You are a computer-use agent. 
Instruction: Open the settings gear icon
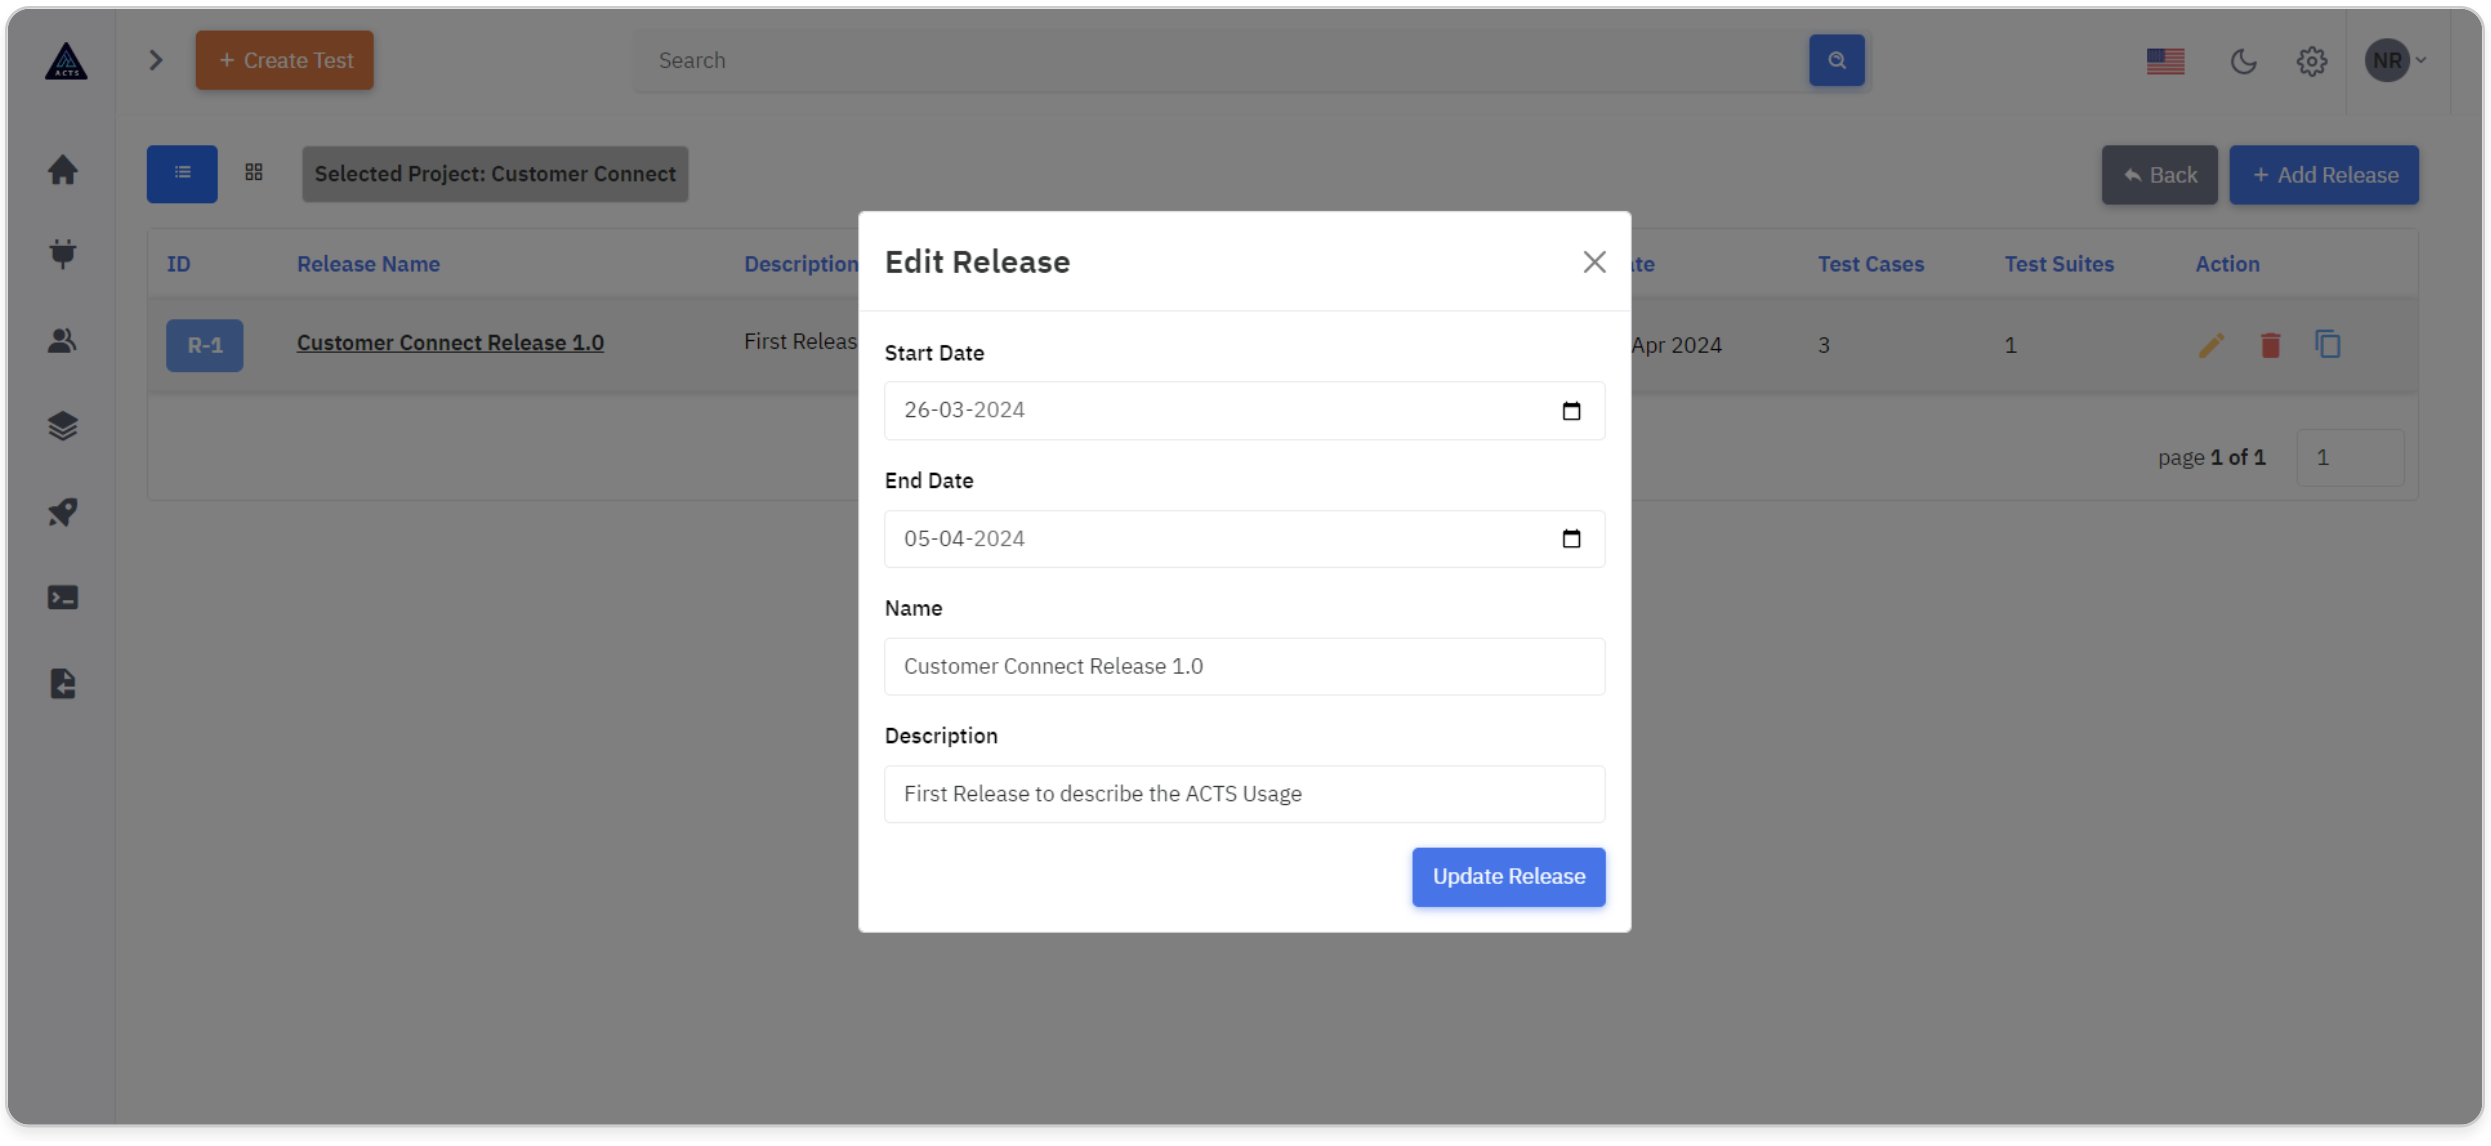(2311, 61)
